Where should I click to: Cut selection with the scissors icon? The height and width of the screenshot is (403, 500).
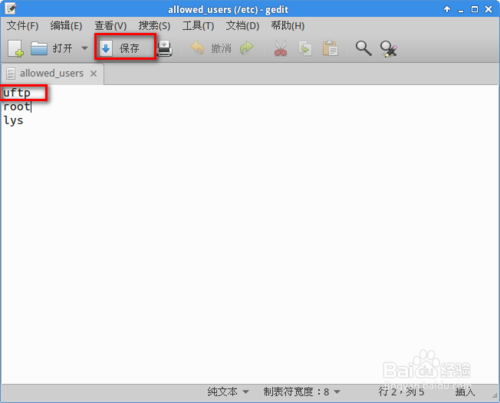(x=280, y=49)
